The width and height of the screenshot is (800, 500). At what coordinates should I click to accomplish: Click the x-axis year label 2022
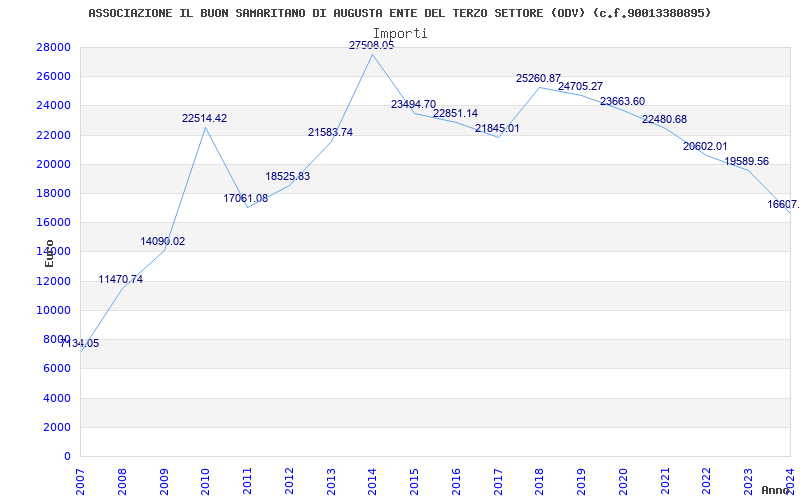pyautogui.click(x=707, y=482)
